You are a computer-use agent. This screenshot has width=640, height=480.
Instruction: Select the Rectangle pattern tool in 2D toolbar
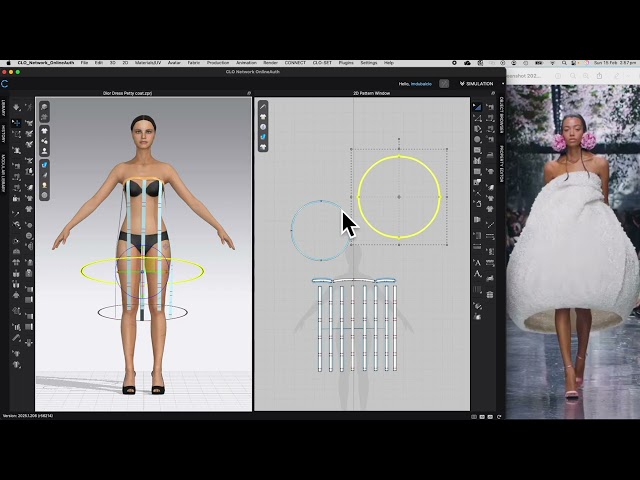point(477,150)
